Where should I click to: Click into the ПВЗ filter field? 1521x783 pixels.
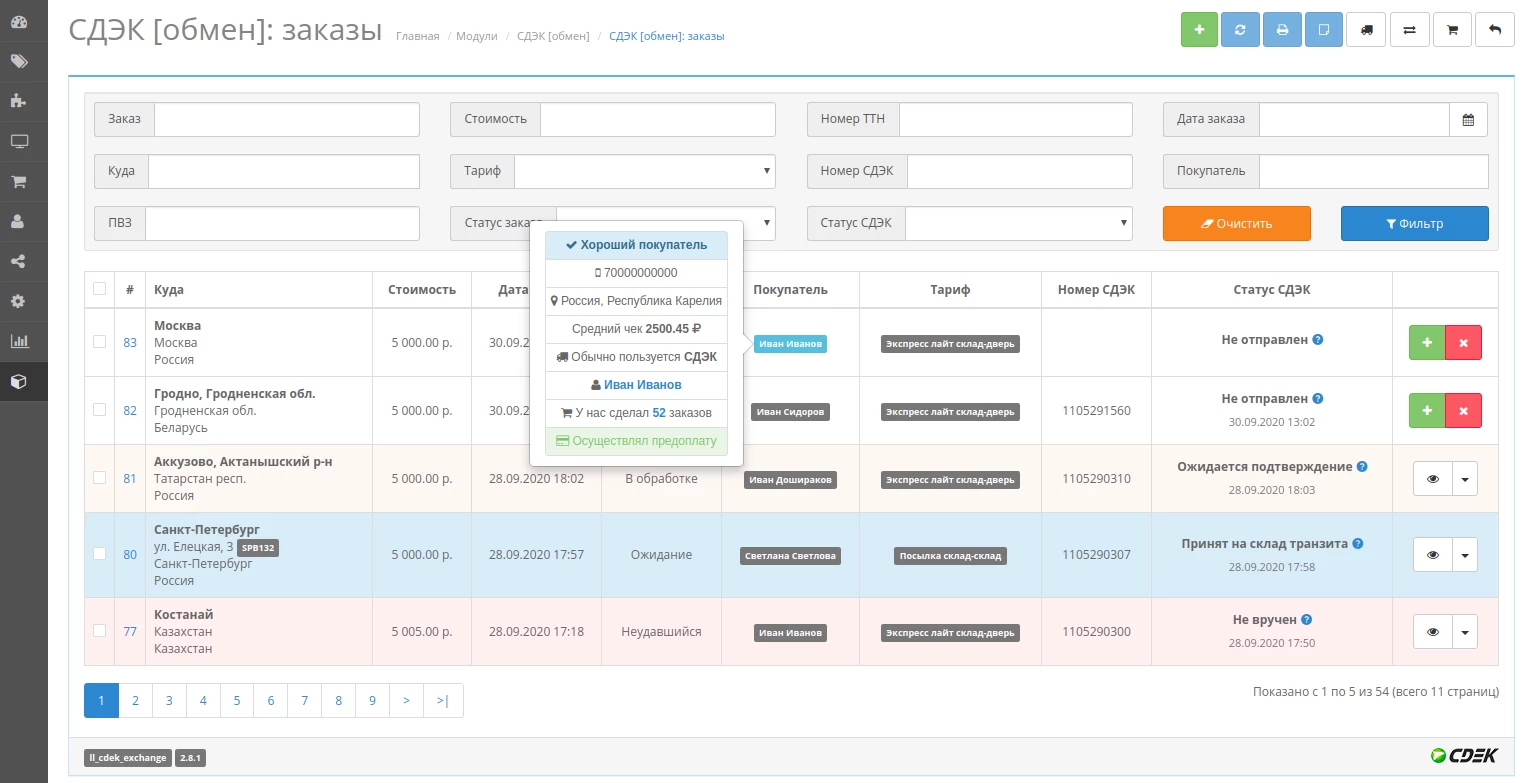(x=282, y=223)
